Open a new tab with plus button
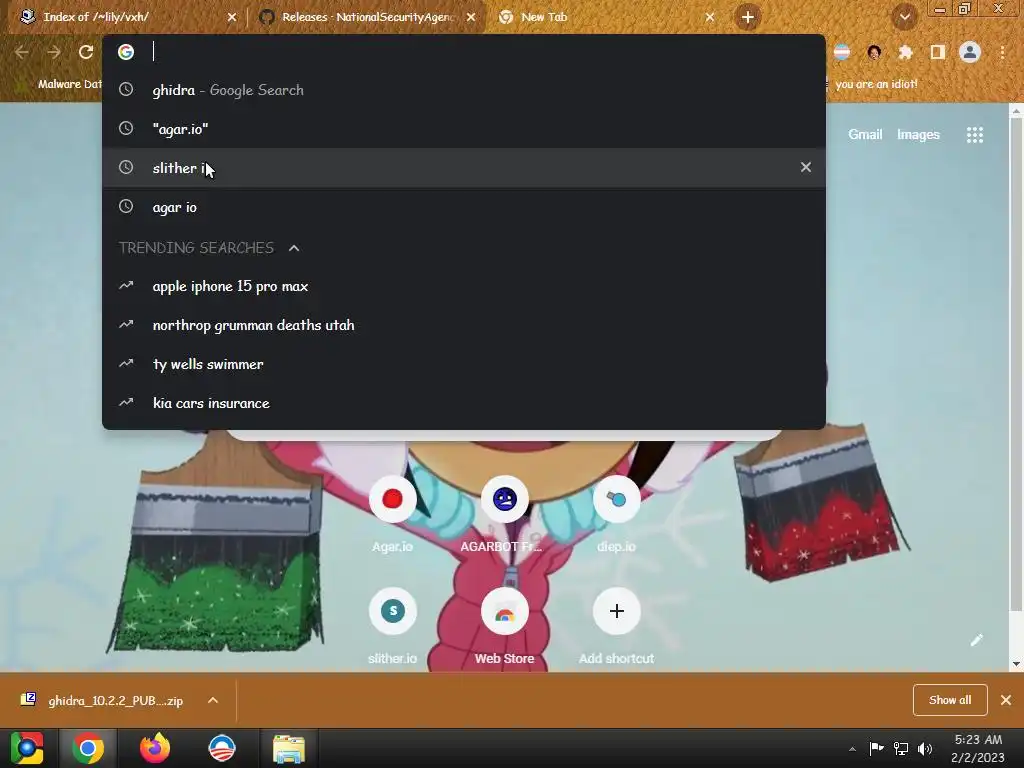 748,17
